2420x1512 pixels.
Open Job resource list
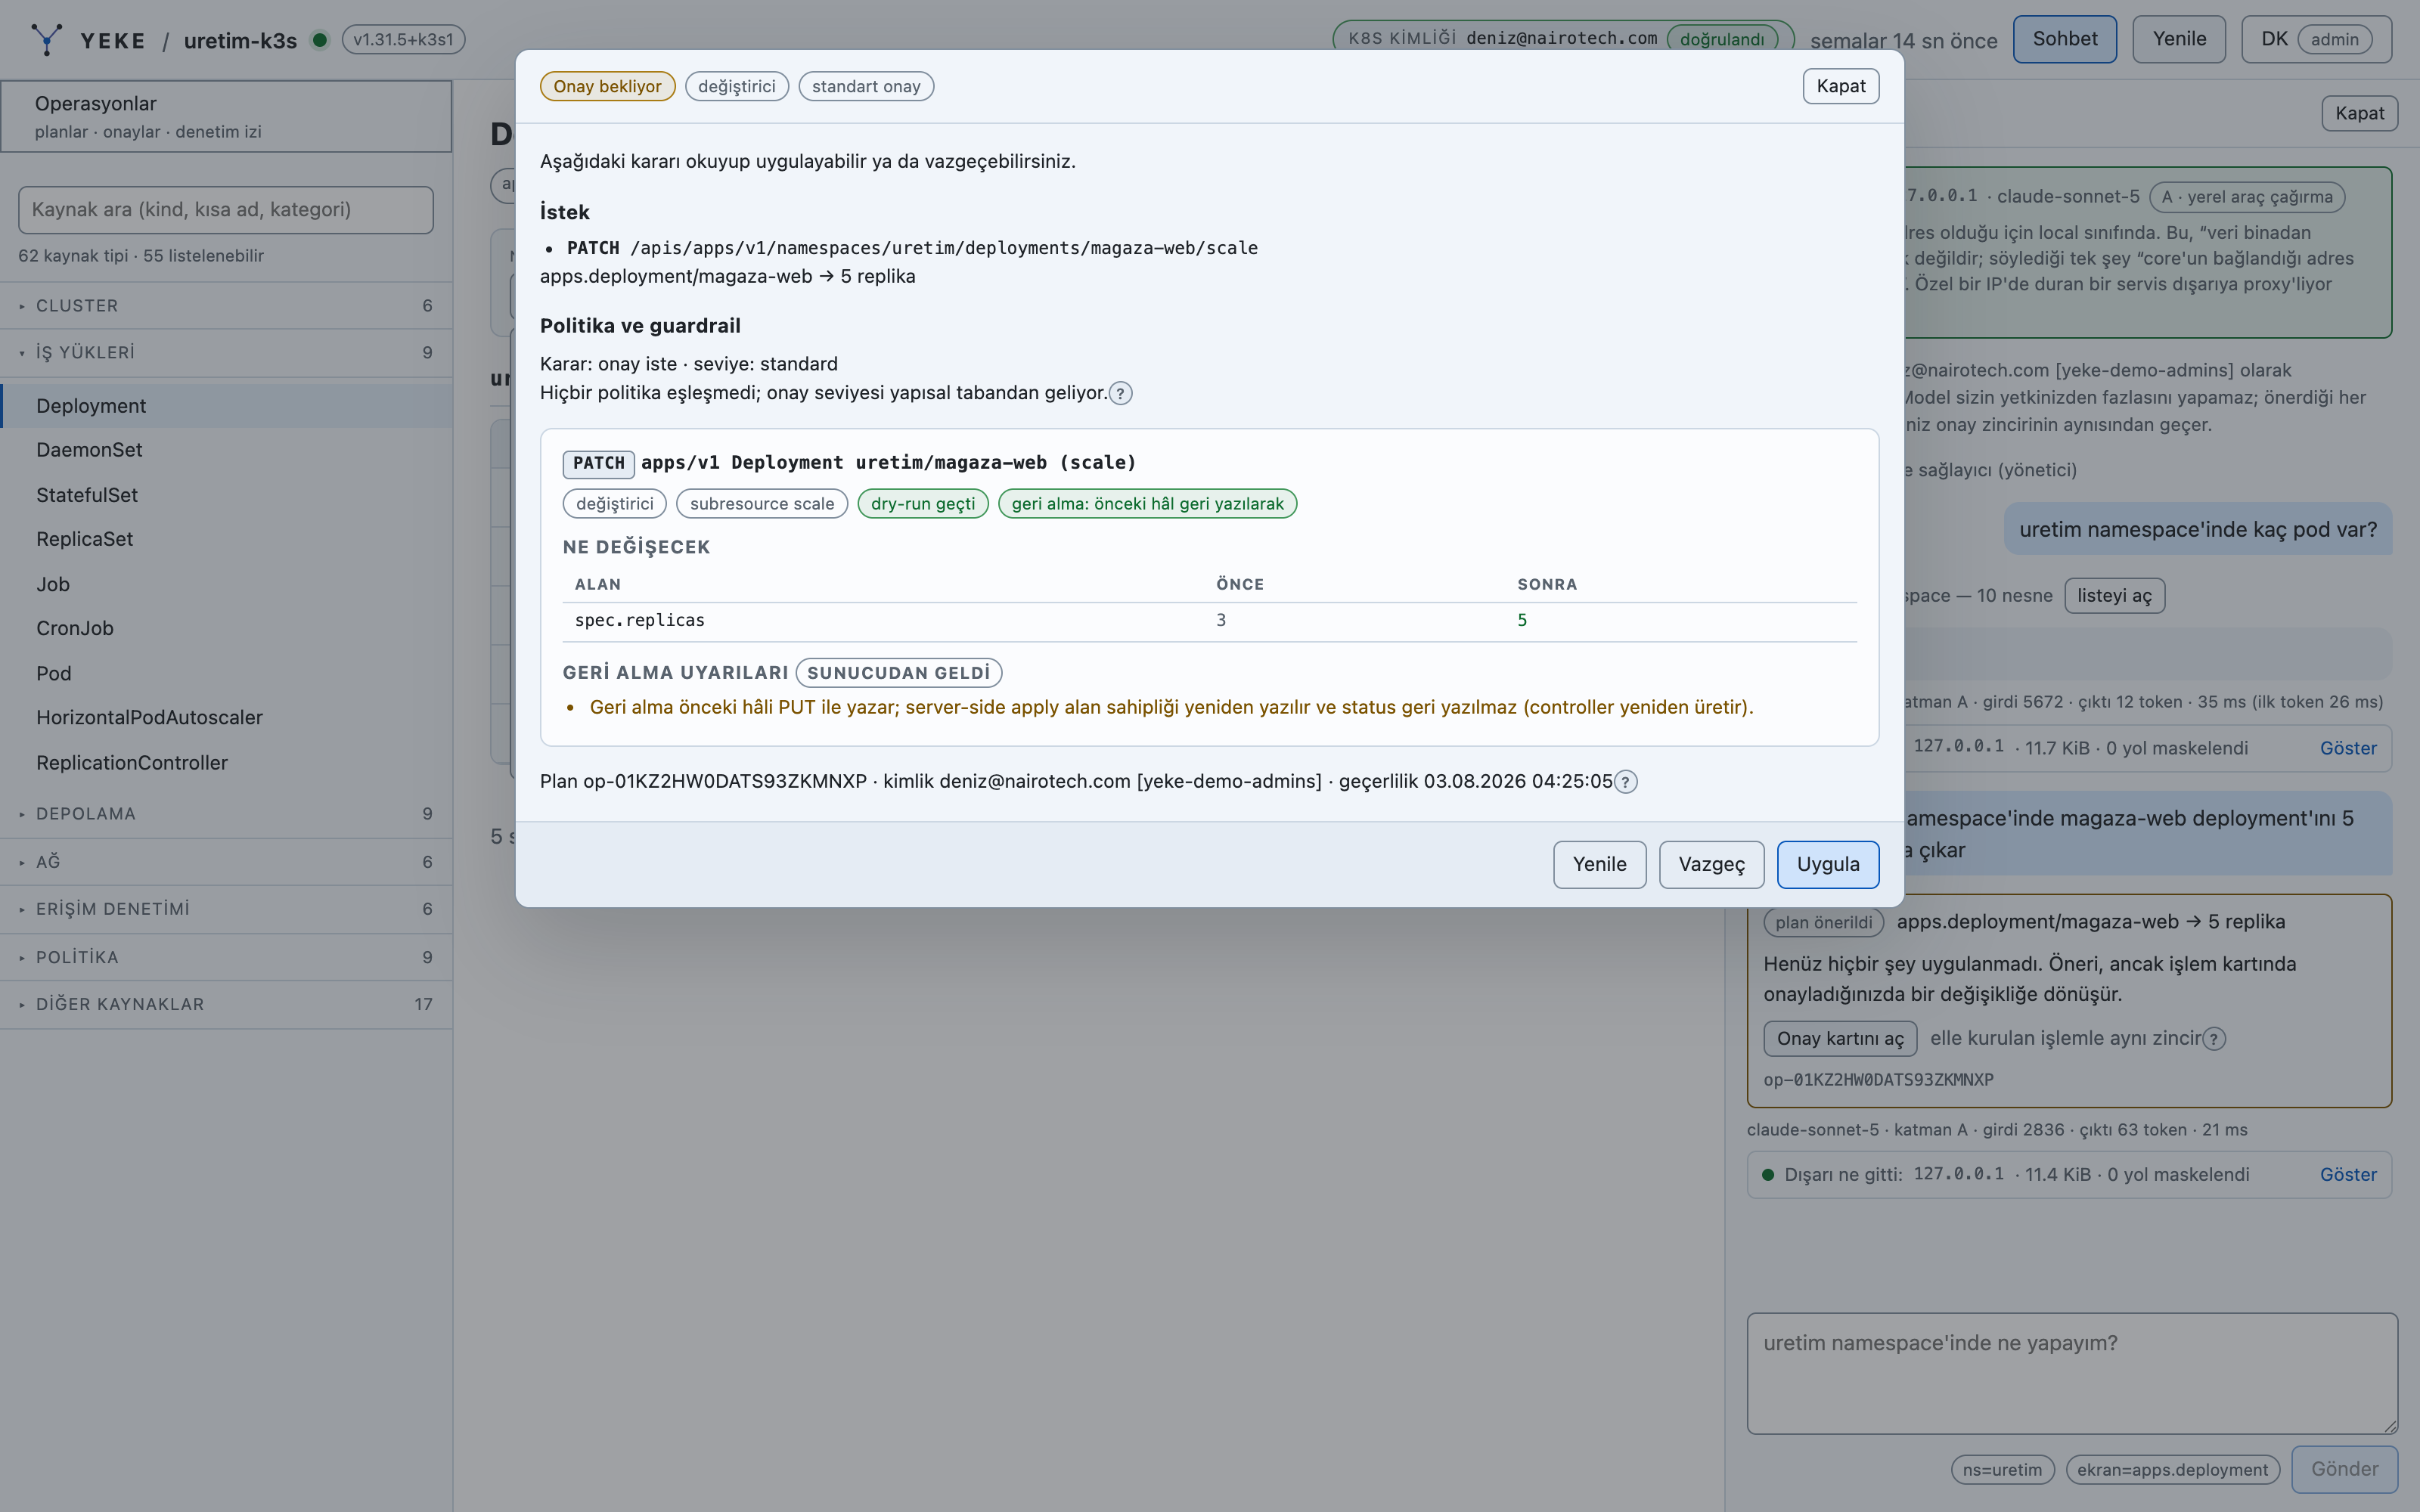(x=226, y=584)
